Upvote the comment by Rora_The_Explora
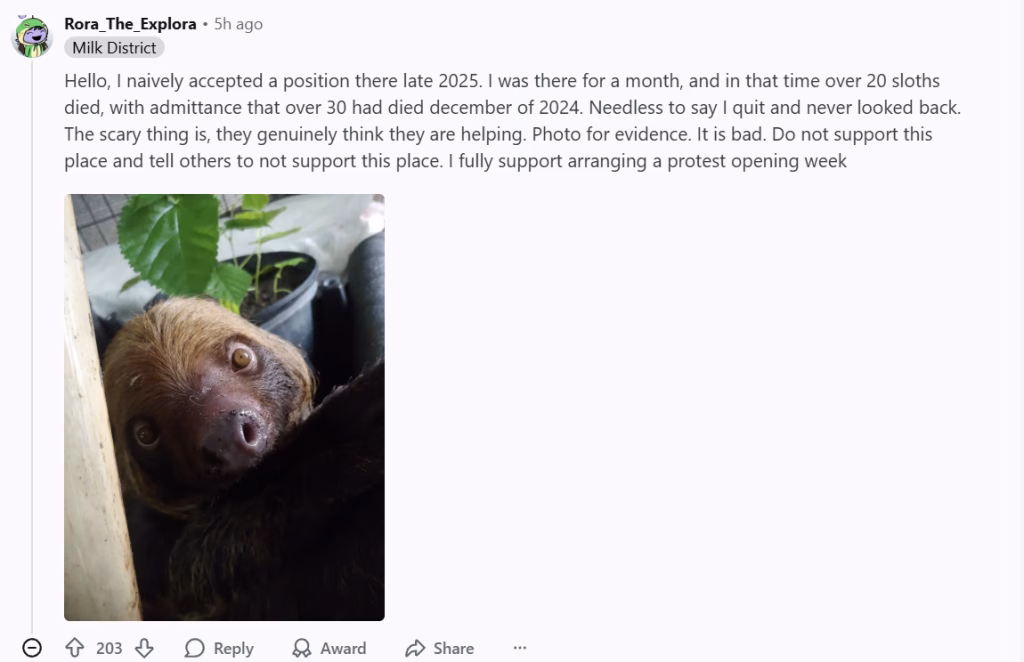This screenshot has height=662, width=1024. click(75, 648)
